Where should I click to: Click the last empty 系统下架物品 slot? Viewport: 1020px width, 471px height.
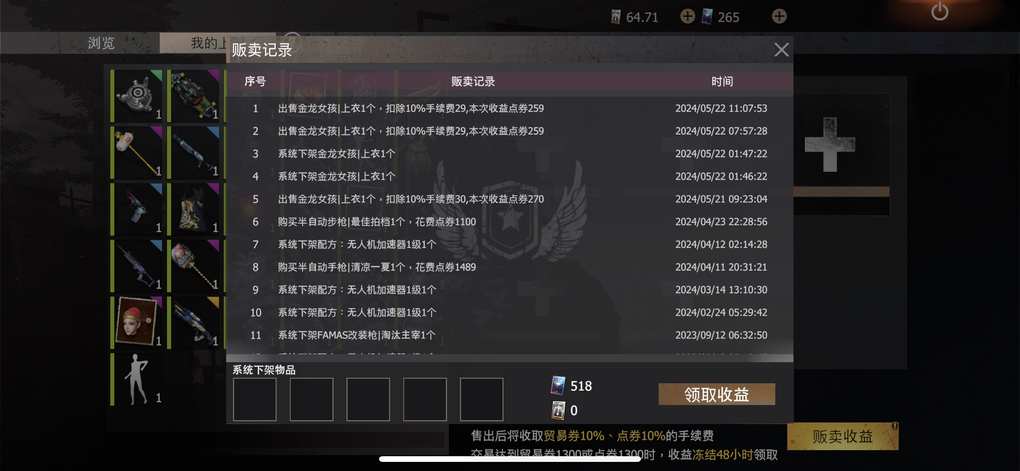pyautogui.click(x=481, y=399)
